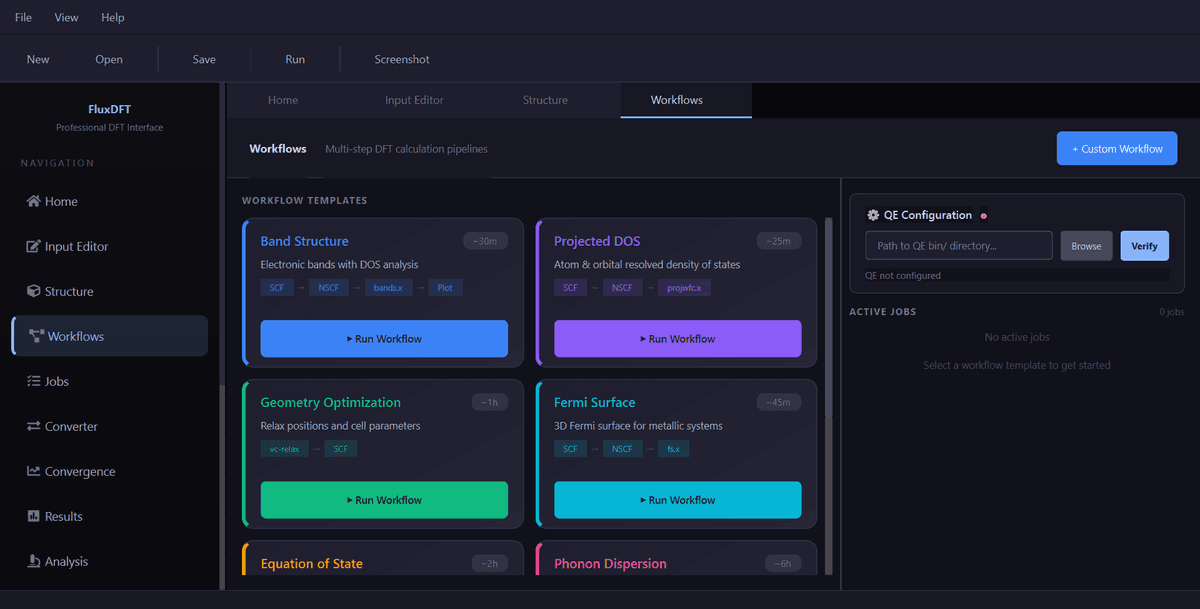Open Structure via its cube icon
1200x609 pixels.
(34, 291)
